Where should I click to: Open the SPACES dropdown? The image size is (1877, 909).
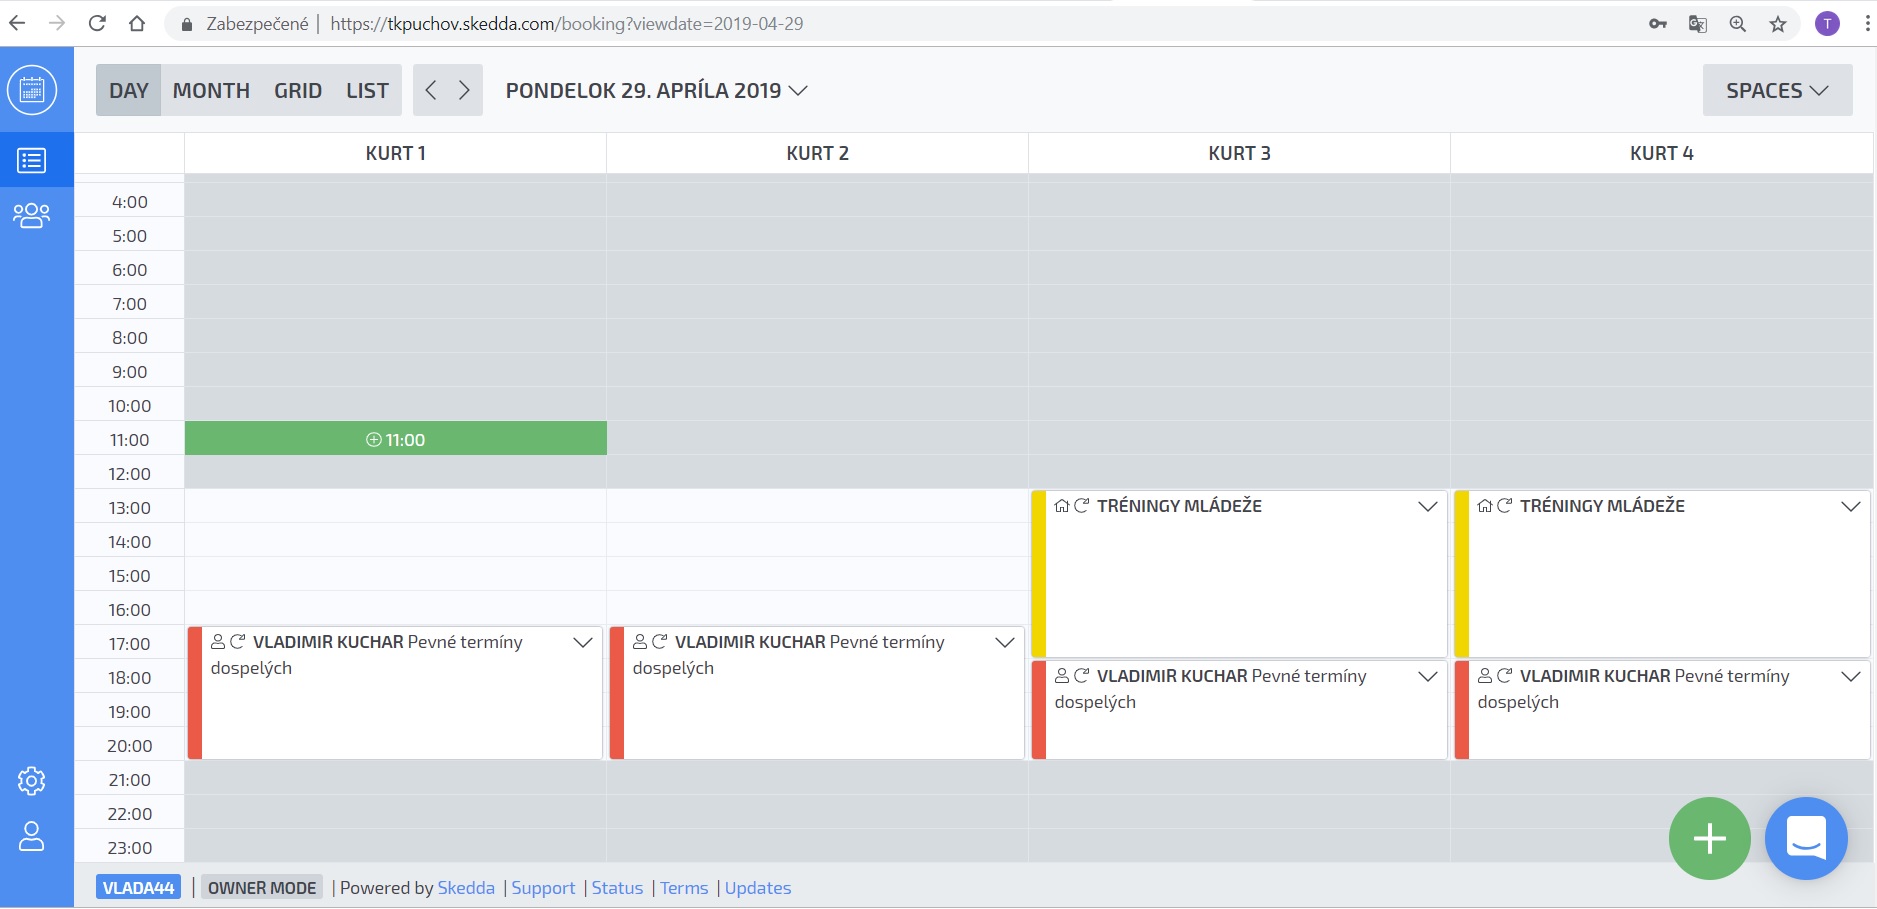[1778, 90]
